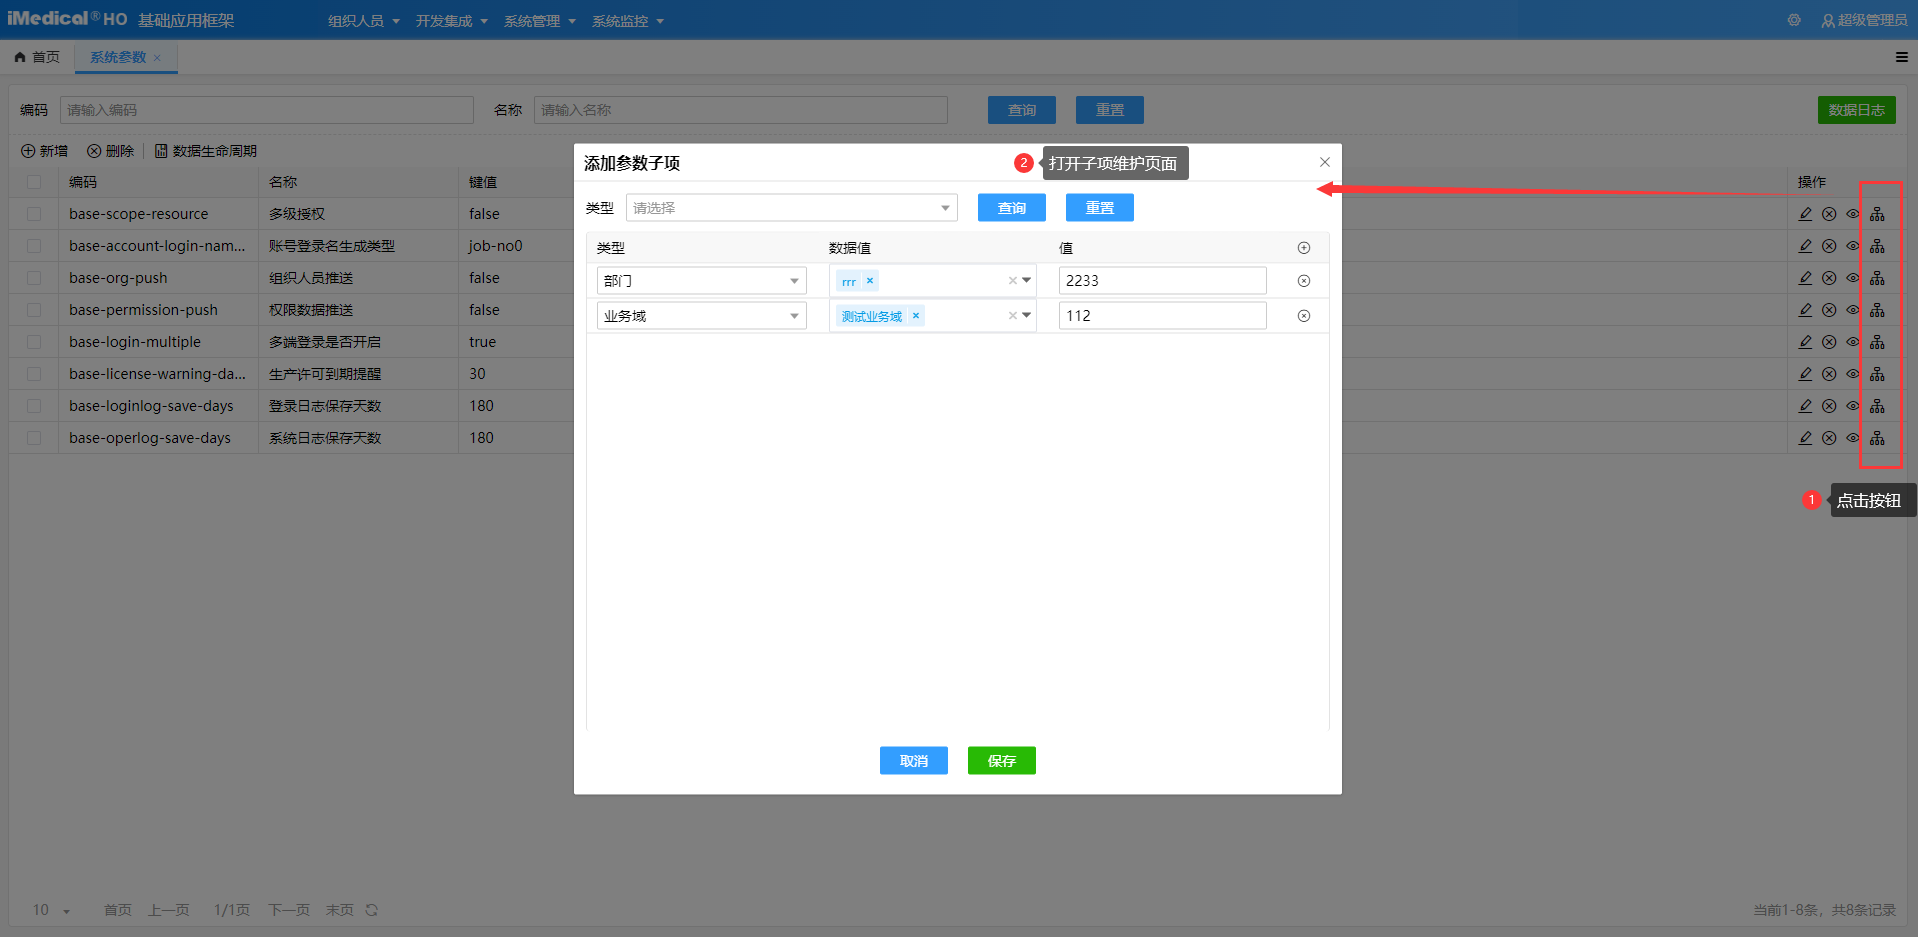
Task: Toggle the select-all checkbox in table header
Action: pyautogui.click(x=34, y=182)
